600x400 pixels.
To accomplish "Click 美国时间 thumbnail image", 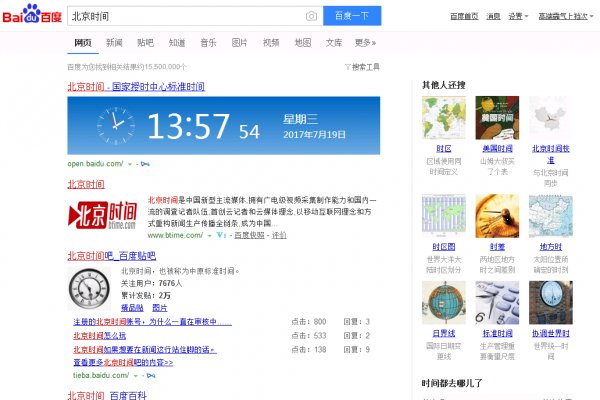I will [497, 118].
